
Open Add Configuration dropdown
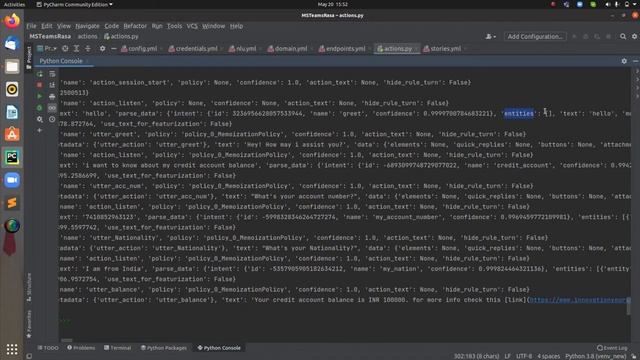coord(535,37)
